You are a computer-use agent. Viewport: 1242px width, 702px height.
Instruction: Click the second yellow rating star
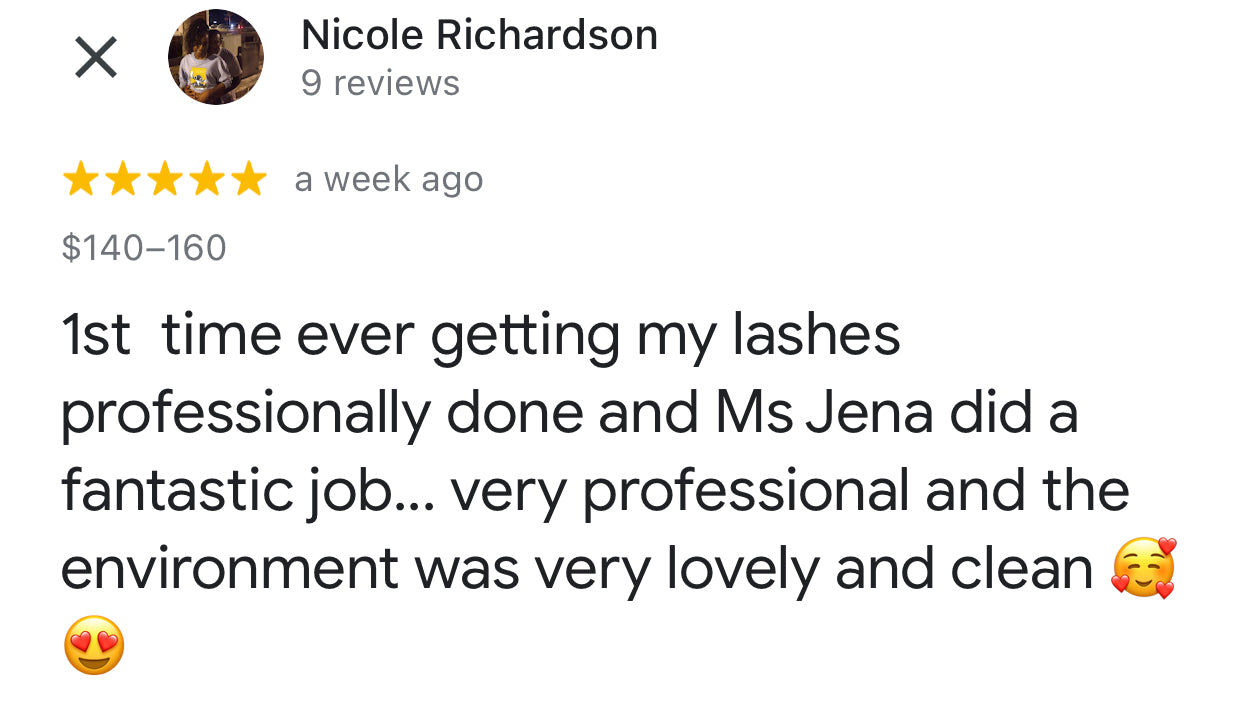(x=122, y=181)
